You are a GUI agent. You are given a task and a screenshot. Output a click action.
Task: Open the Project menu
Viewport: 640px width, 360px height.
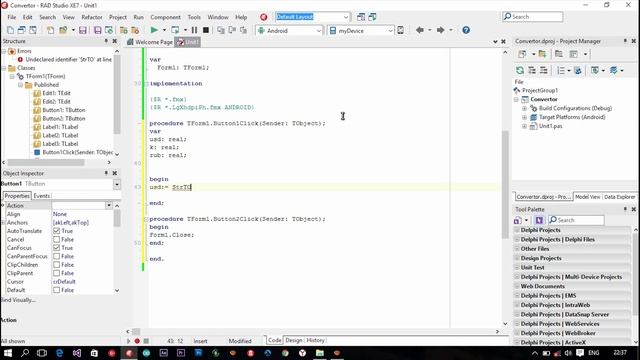coord(118,17)
